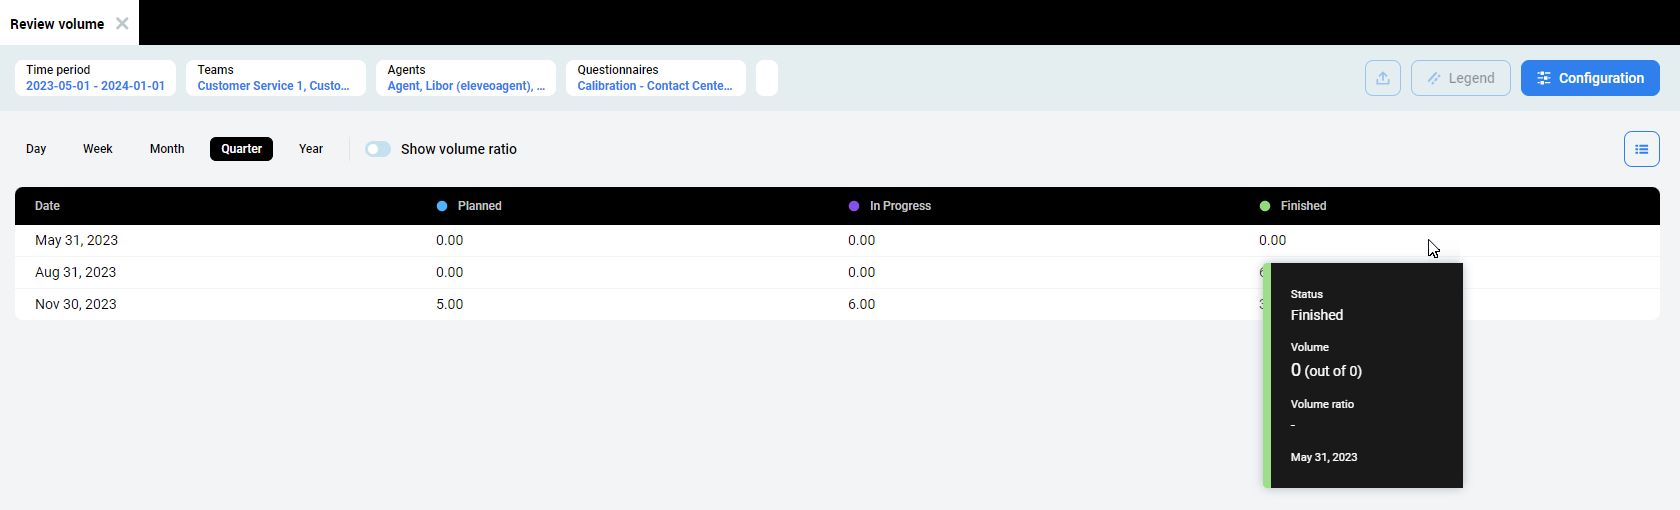
Task: Open the Configuration panel
Action: pos(1590,78)
